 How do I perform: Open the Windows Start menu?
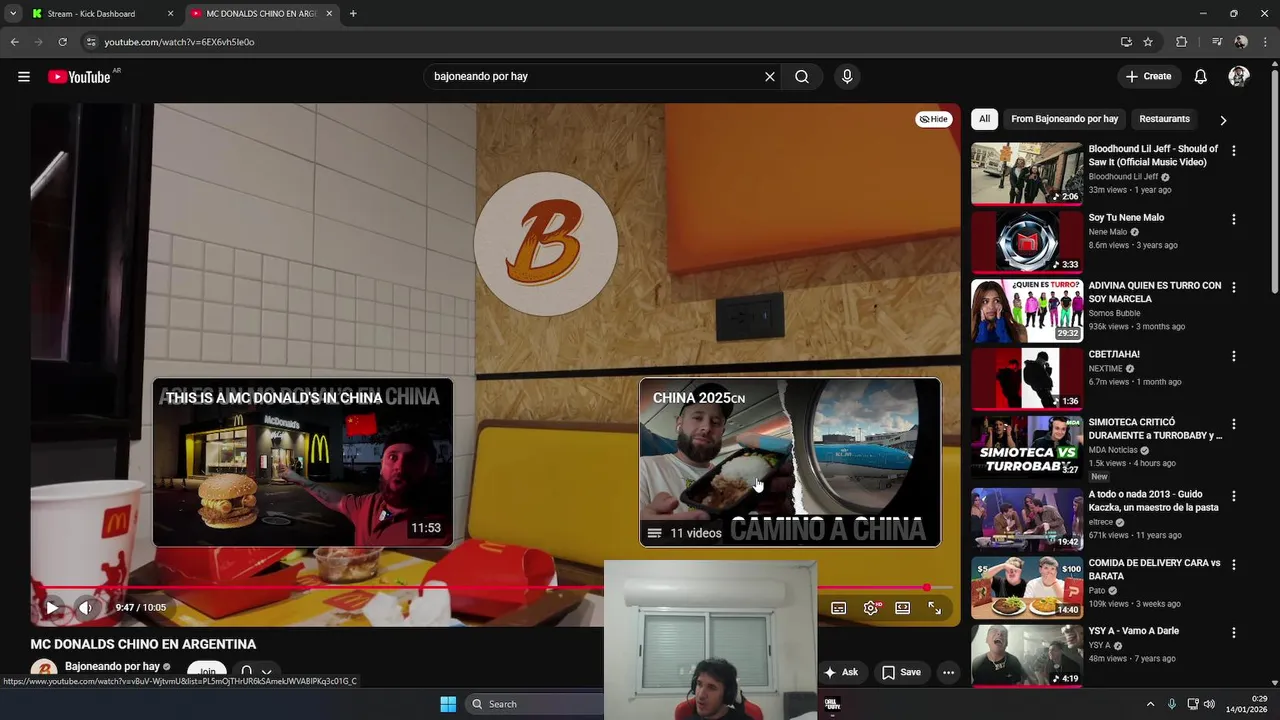click(448, 704)
